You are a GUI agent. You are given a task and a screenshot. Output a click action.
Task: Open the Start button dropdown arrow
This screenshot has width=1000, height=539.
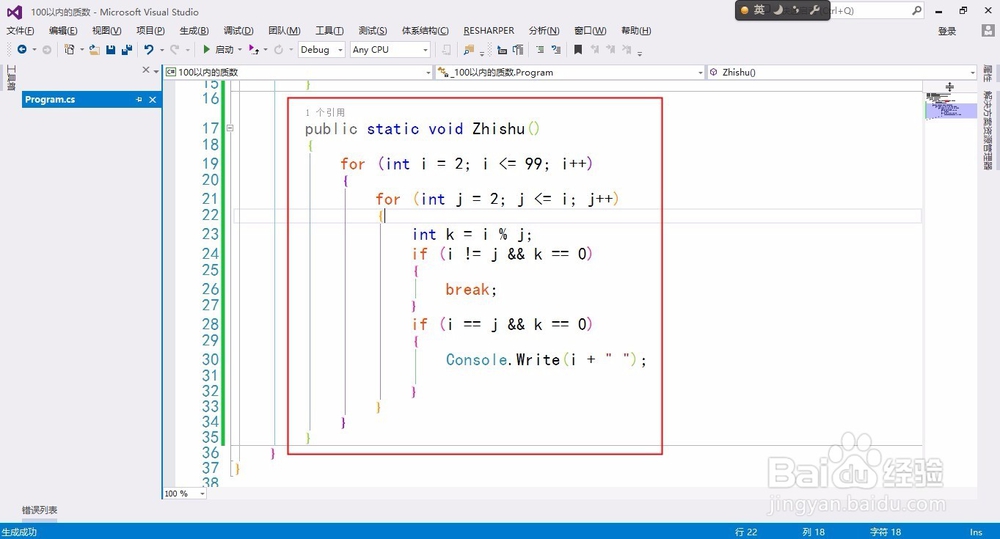coord(240,49)
